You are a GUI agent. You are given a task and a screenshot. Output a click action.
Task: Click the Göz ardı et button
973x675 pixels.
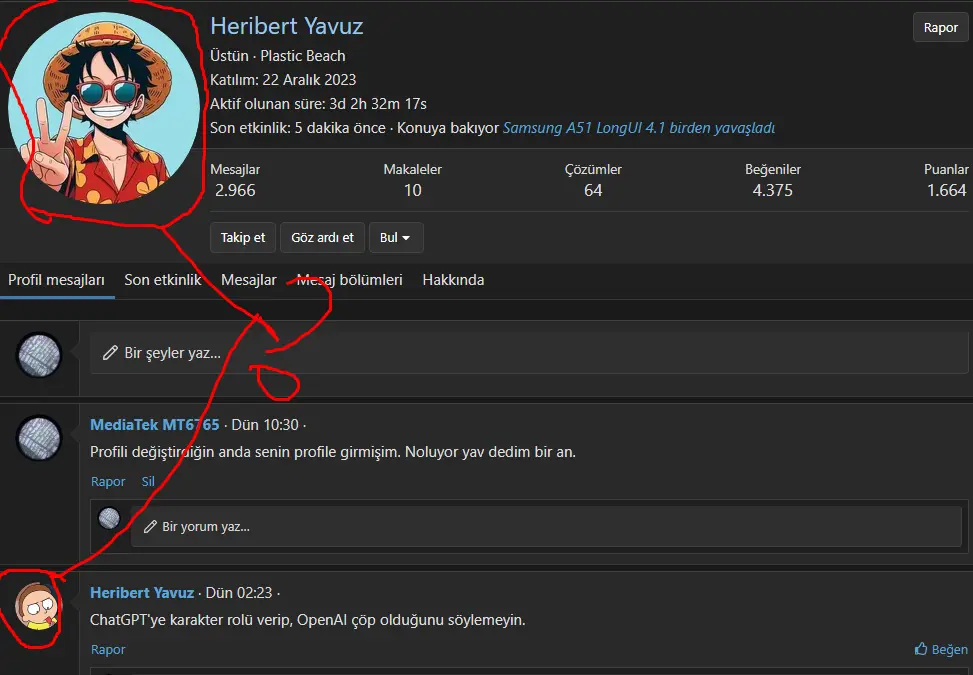pos(322,238)
